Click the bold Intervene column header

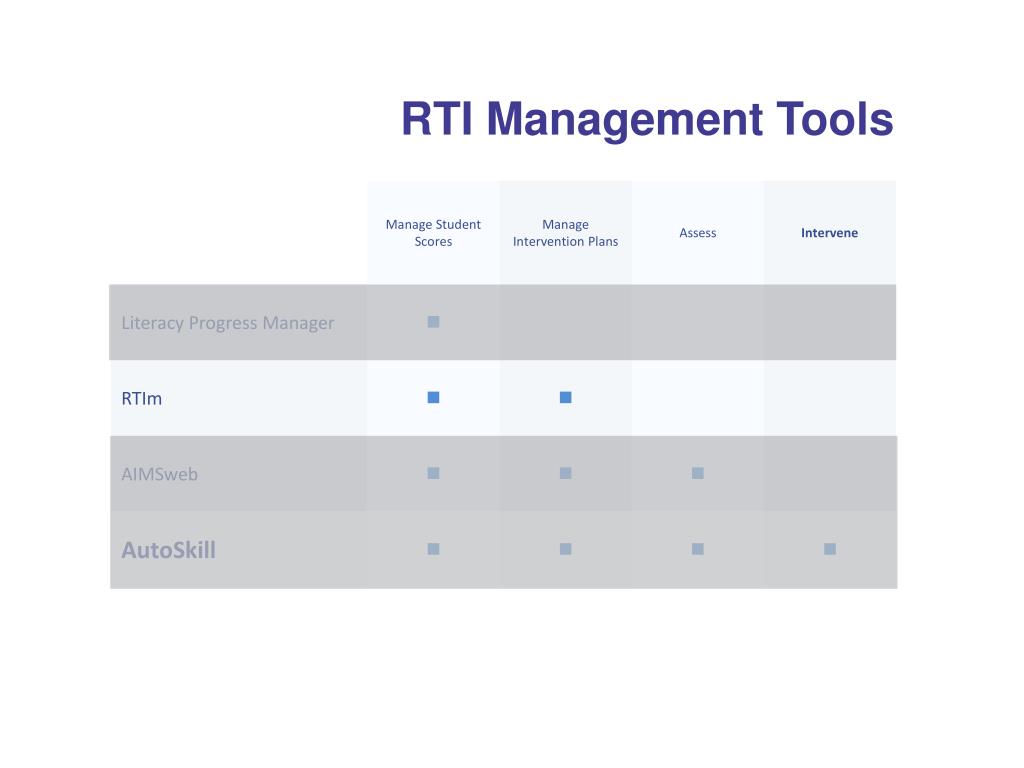click(829, 232)
